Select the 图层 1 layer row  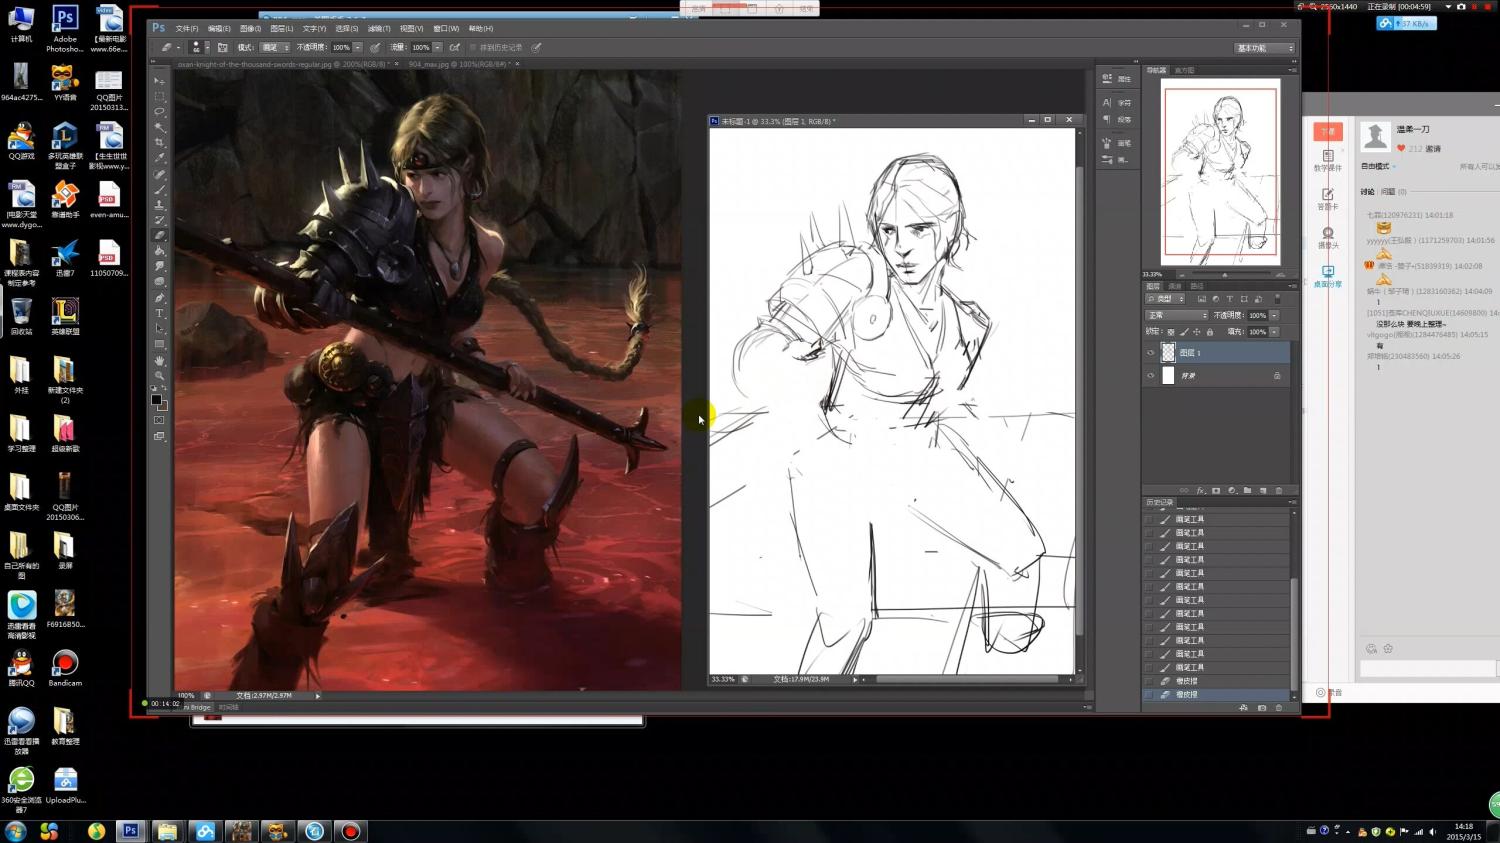(1217, 353)
